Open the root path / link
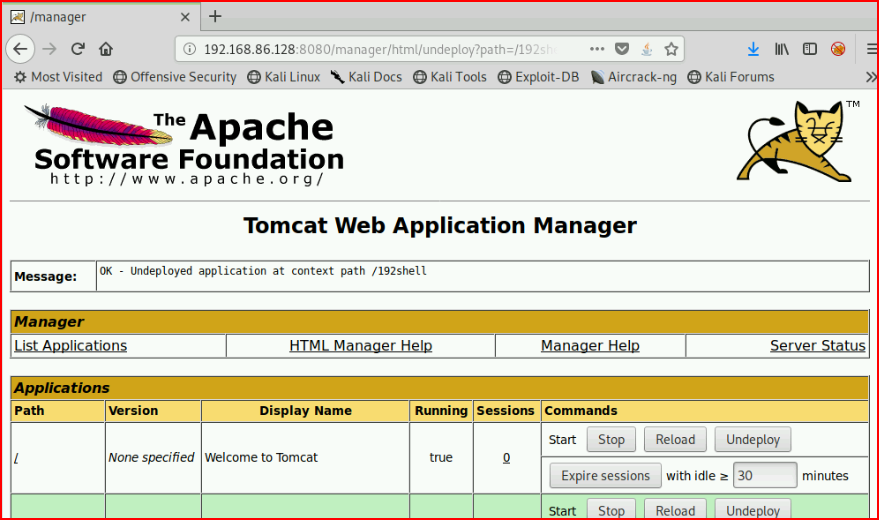 pos(16,458)
